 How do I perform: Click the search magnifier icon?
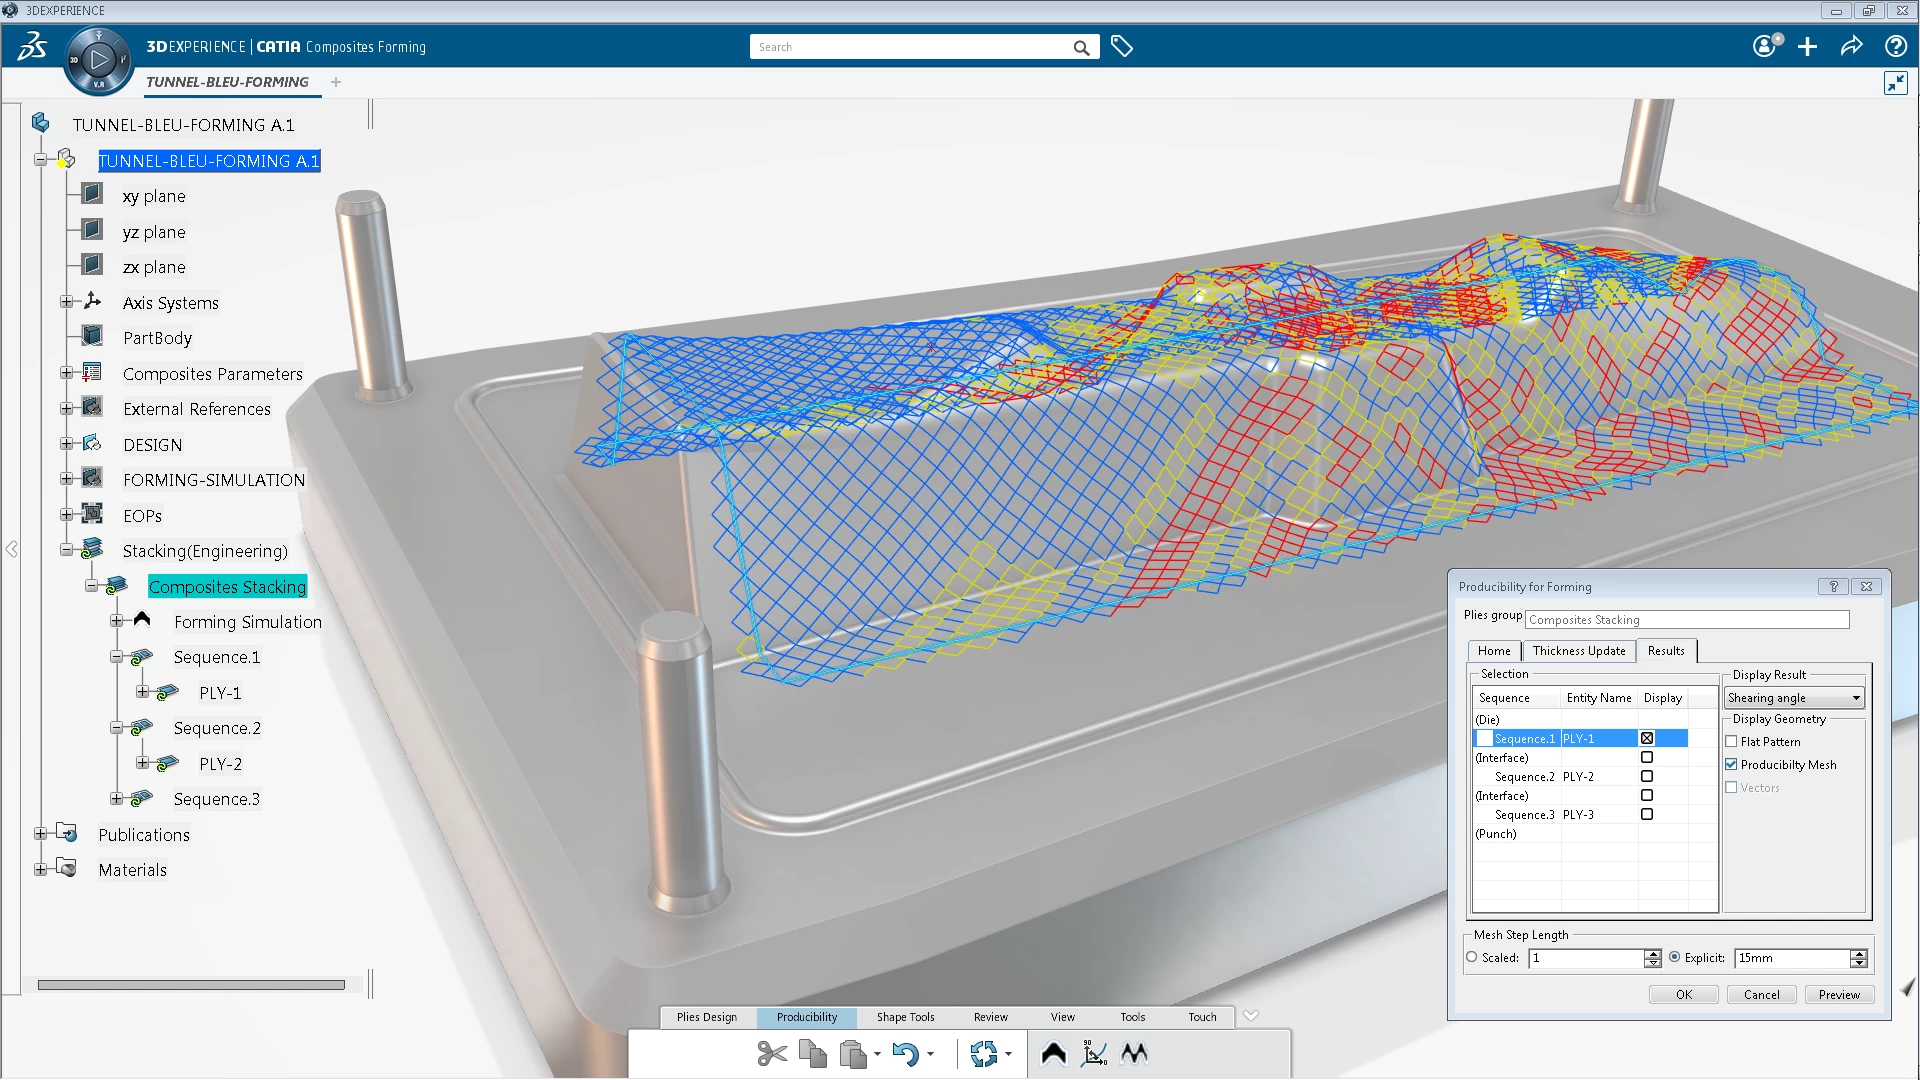point(1081,46)
